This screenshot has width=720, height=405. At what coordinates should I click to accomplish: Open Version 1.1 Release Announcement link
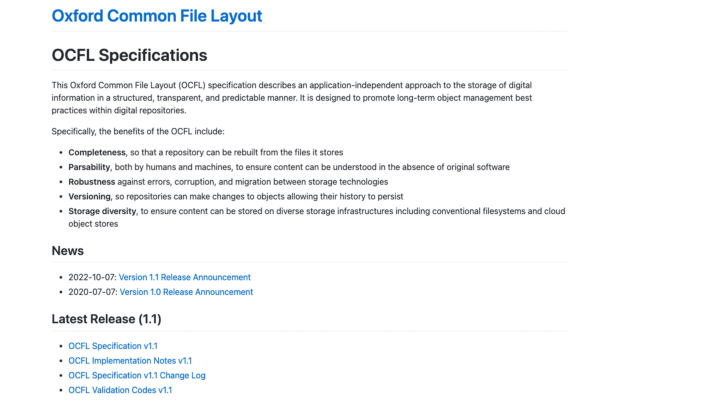click(x=185, y=277)
